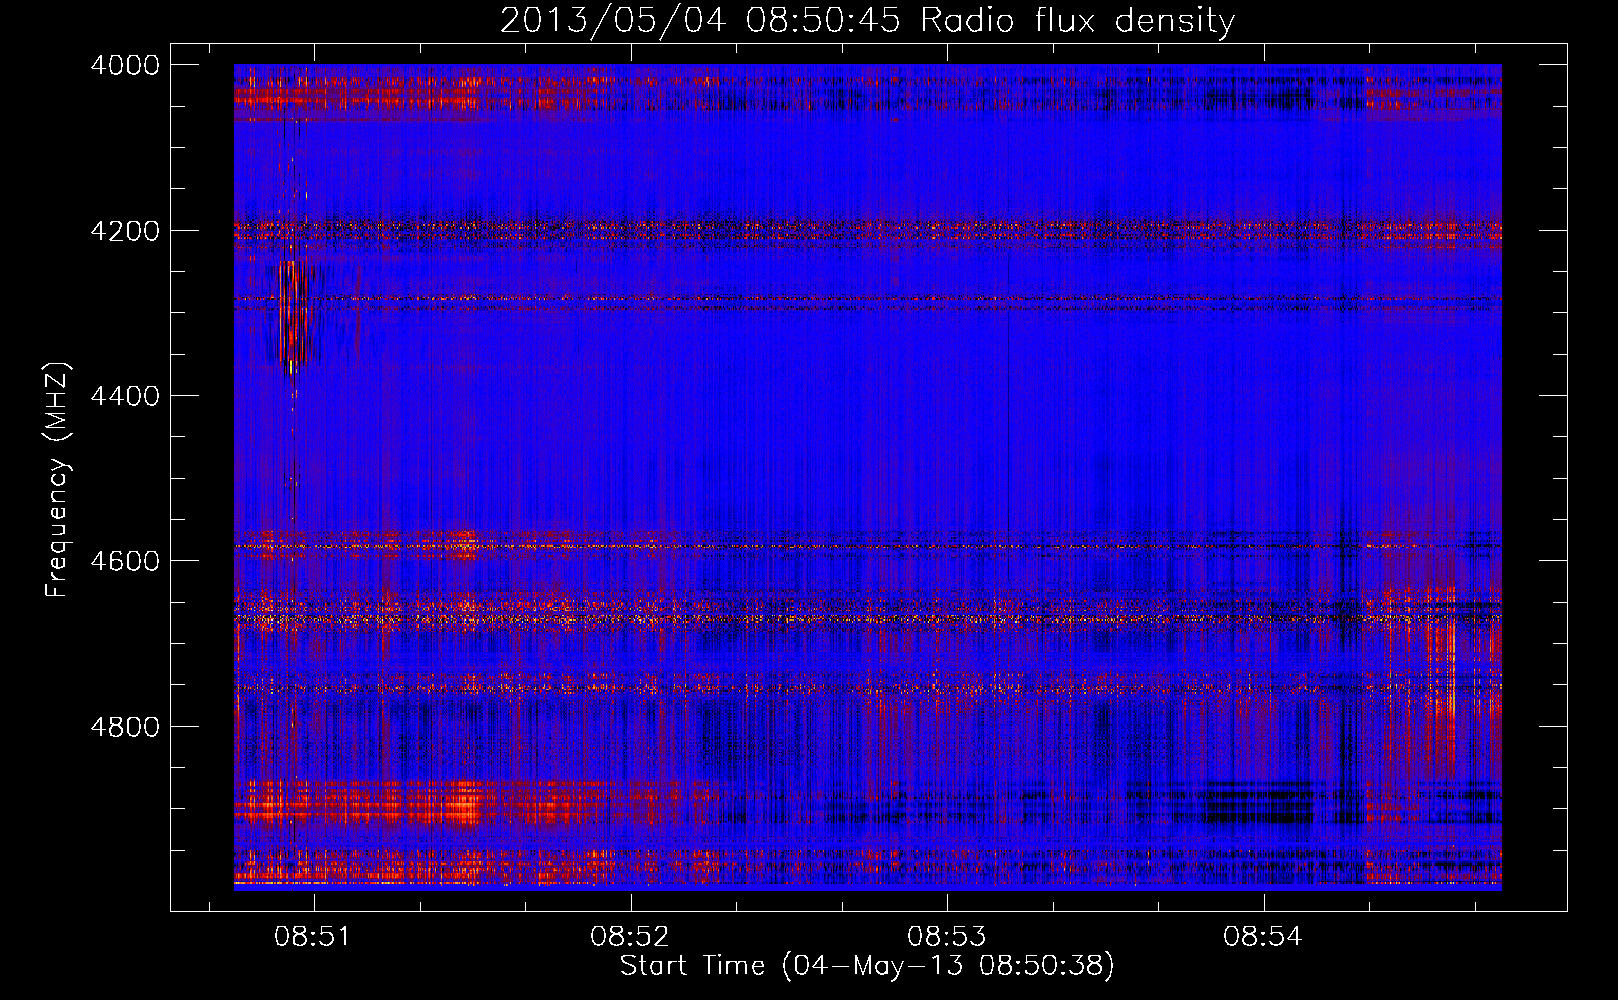
Task: Click the 4600 frequency tick label
Action: point(125,561)
